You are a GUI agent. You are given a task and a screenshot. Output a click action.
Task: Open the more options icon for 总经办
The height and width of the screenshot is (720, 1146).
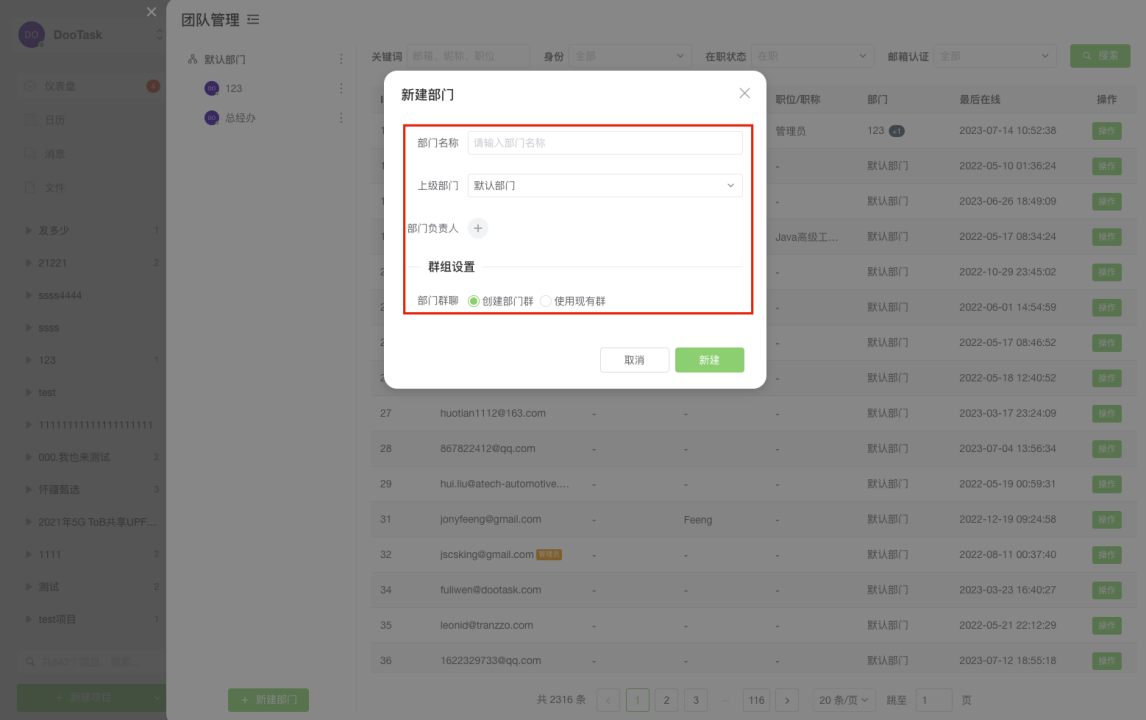coord(341,118)
